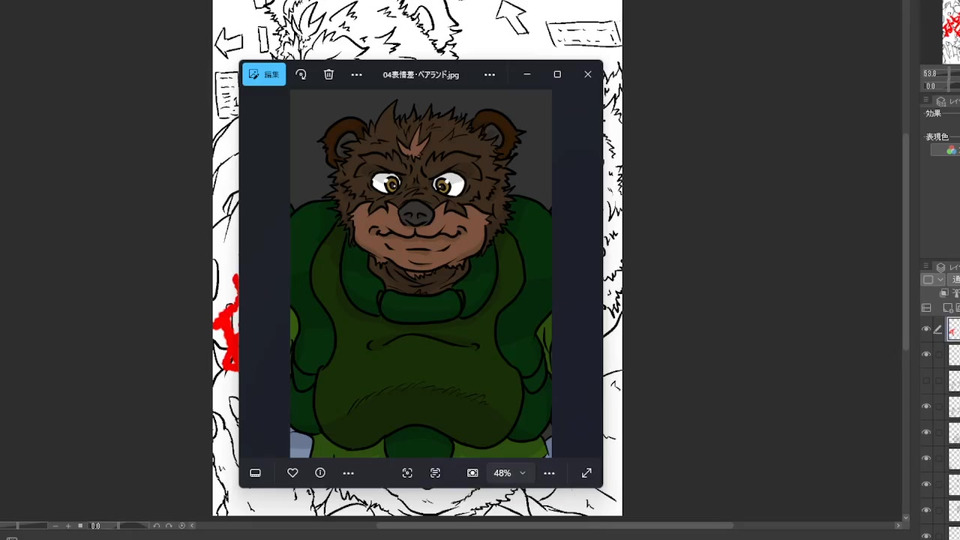Screen dimensions: 960x540
Task: Click the canvas vertical scrollbar
Action: pyautogui.click(x=906, y=241)
